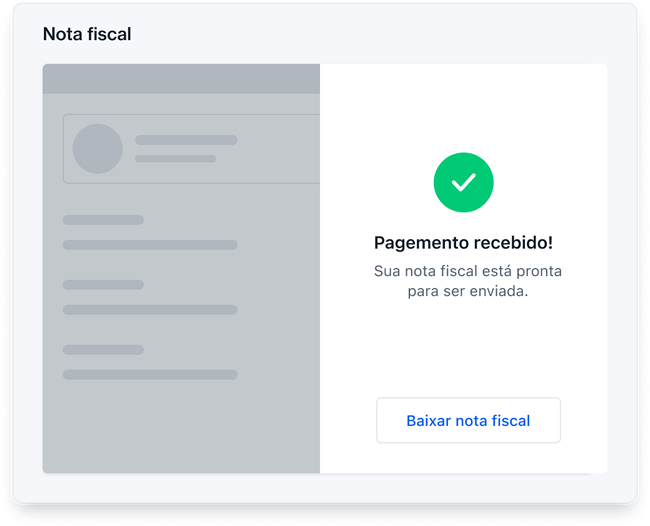Click the gray circular avatar placeholder

(98, 148)
